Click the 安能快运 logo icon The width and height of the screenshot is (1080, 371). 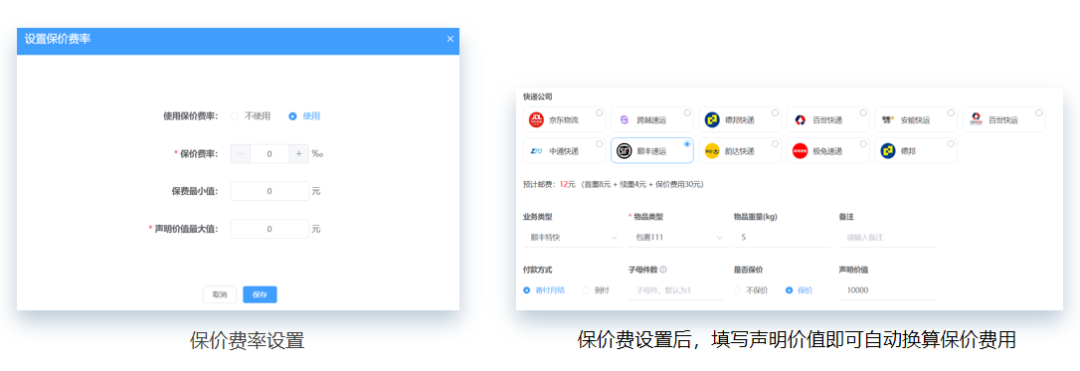coord(888,120)
